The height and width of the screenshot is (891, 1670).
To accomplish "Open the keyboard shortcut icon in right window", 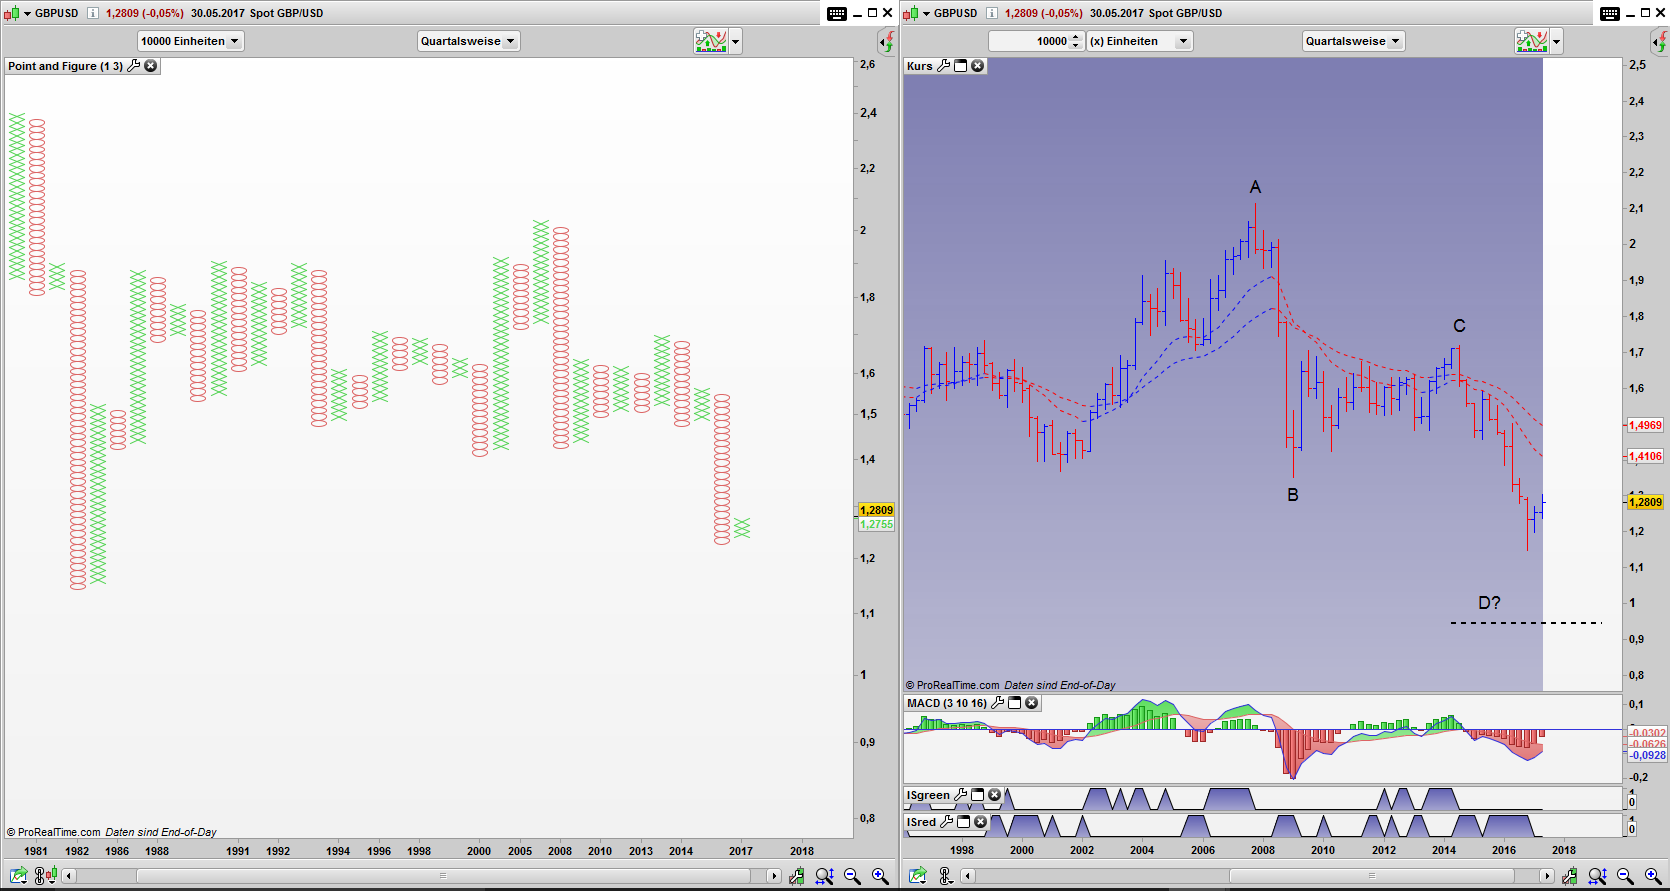I will pos(1609,13).
